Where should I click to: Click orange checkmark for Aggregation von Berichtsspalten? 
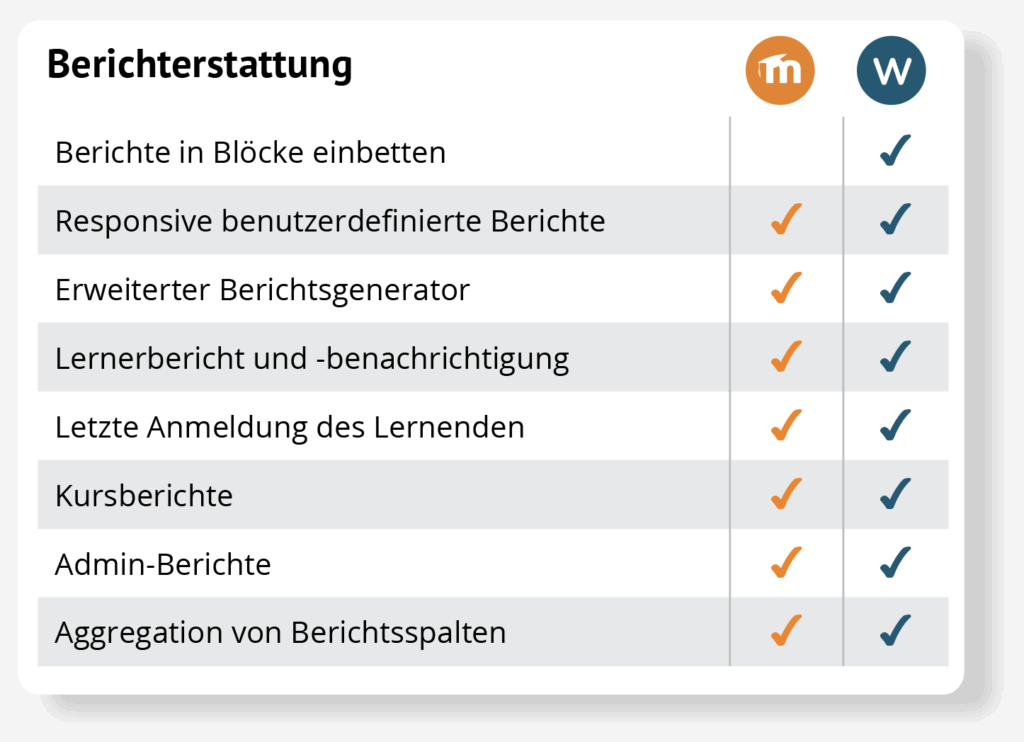pyautogui.click(x=787, y=631)
